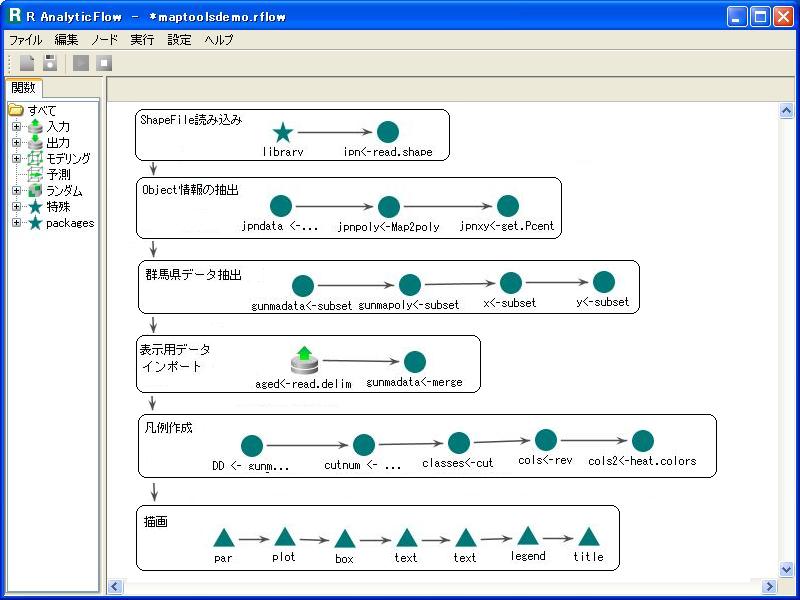
Task: Click the vertical scrollbar down arrow
Action: click(786, 569)
